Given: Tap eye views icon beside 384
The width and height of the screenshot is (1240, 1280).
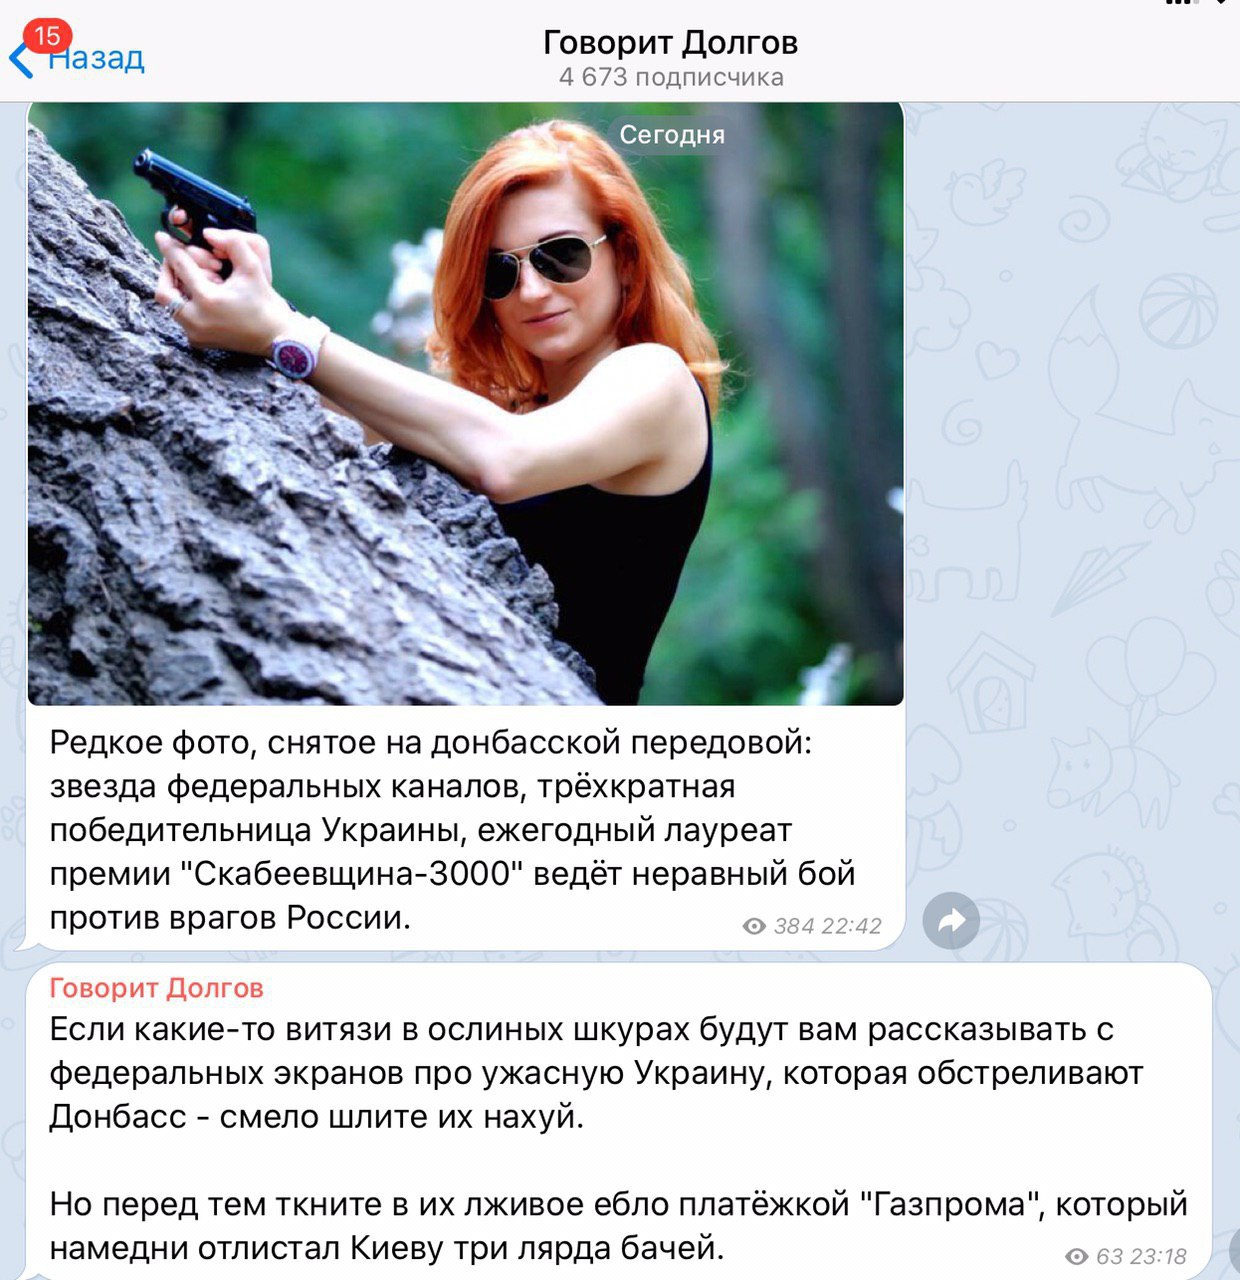Looking at the screenshot, I should [x=755, y=926].
